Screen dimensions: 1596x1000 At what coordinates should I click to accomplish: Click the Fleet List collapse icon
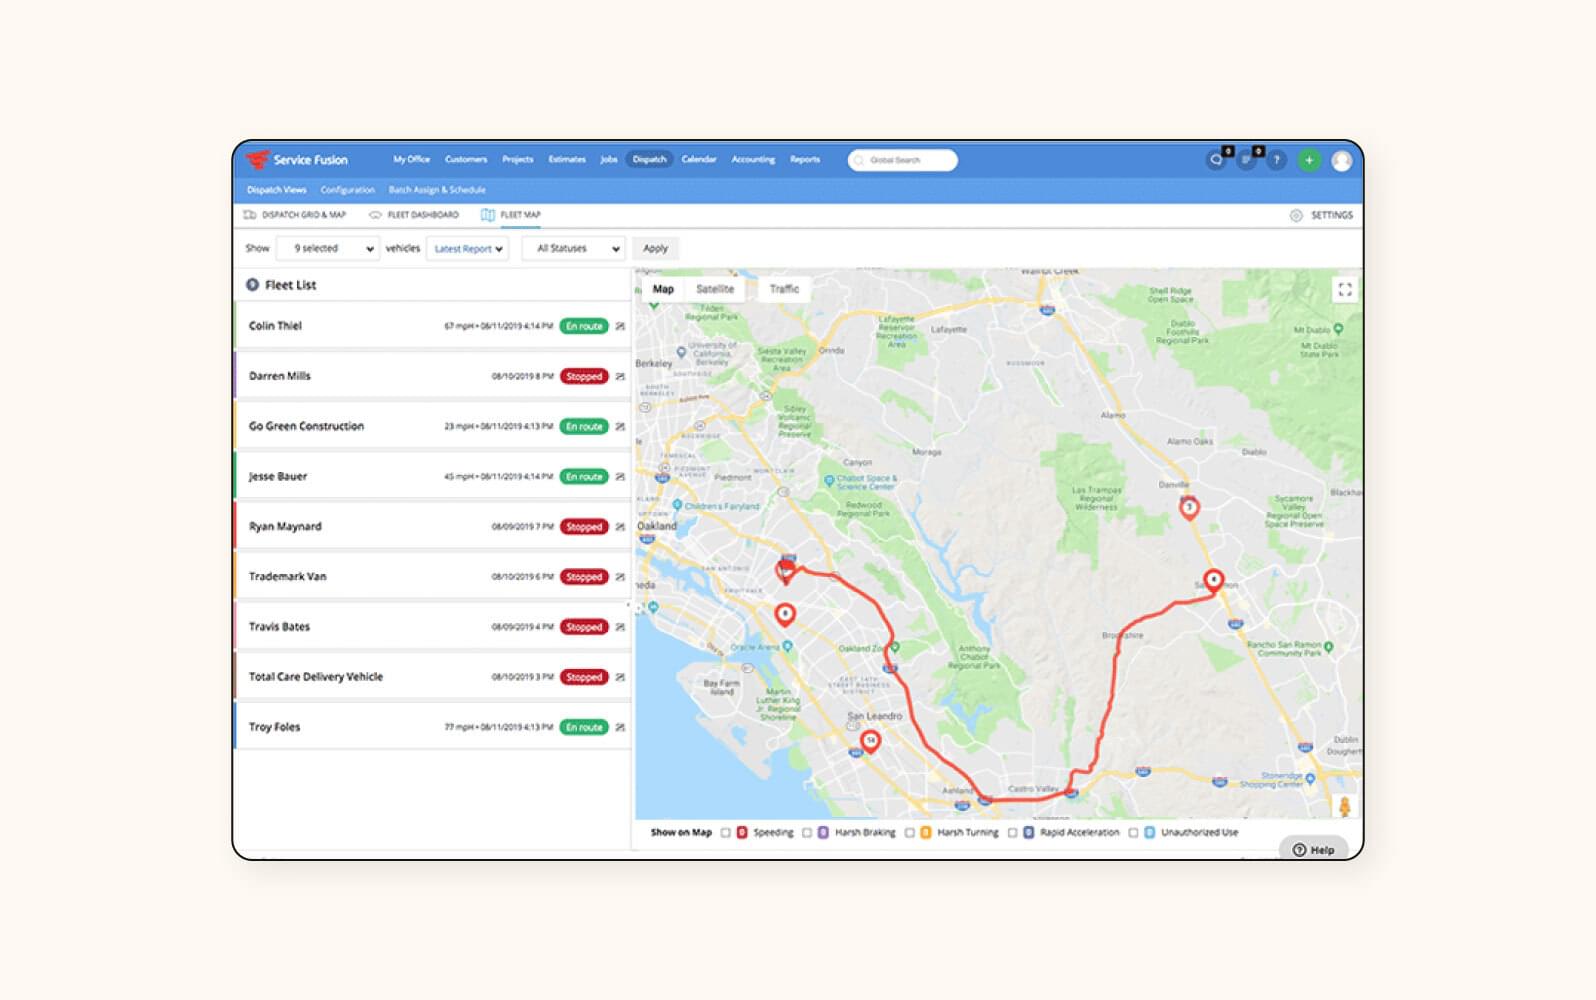pos(252,285)
